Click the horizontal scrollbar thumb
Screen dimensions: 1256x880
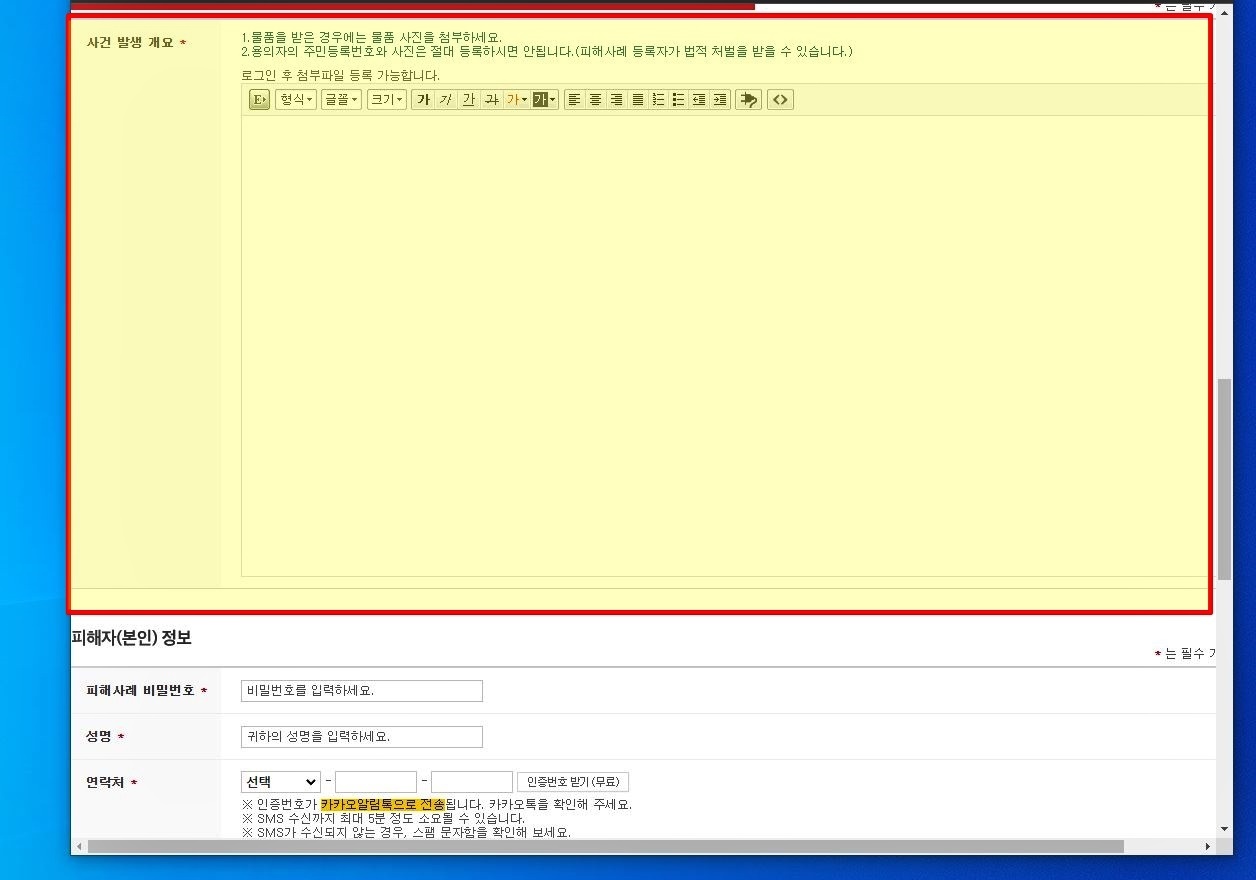[606, 847]
